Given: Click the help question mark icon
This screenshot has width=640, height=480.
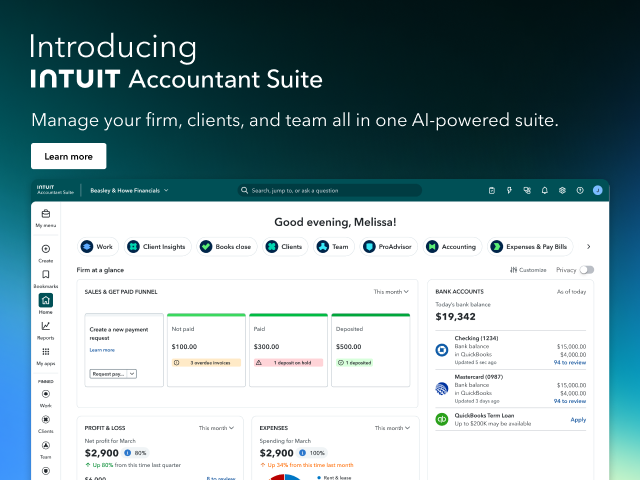Looking at the screenshot, I should pos(580,190).
